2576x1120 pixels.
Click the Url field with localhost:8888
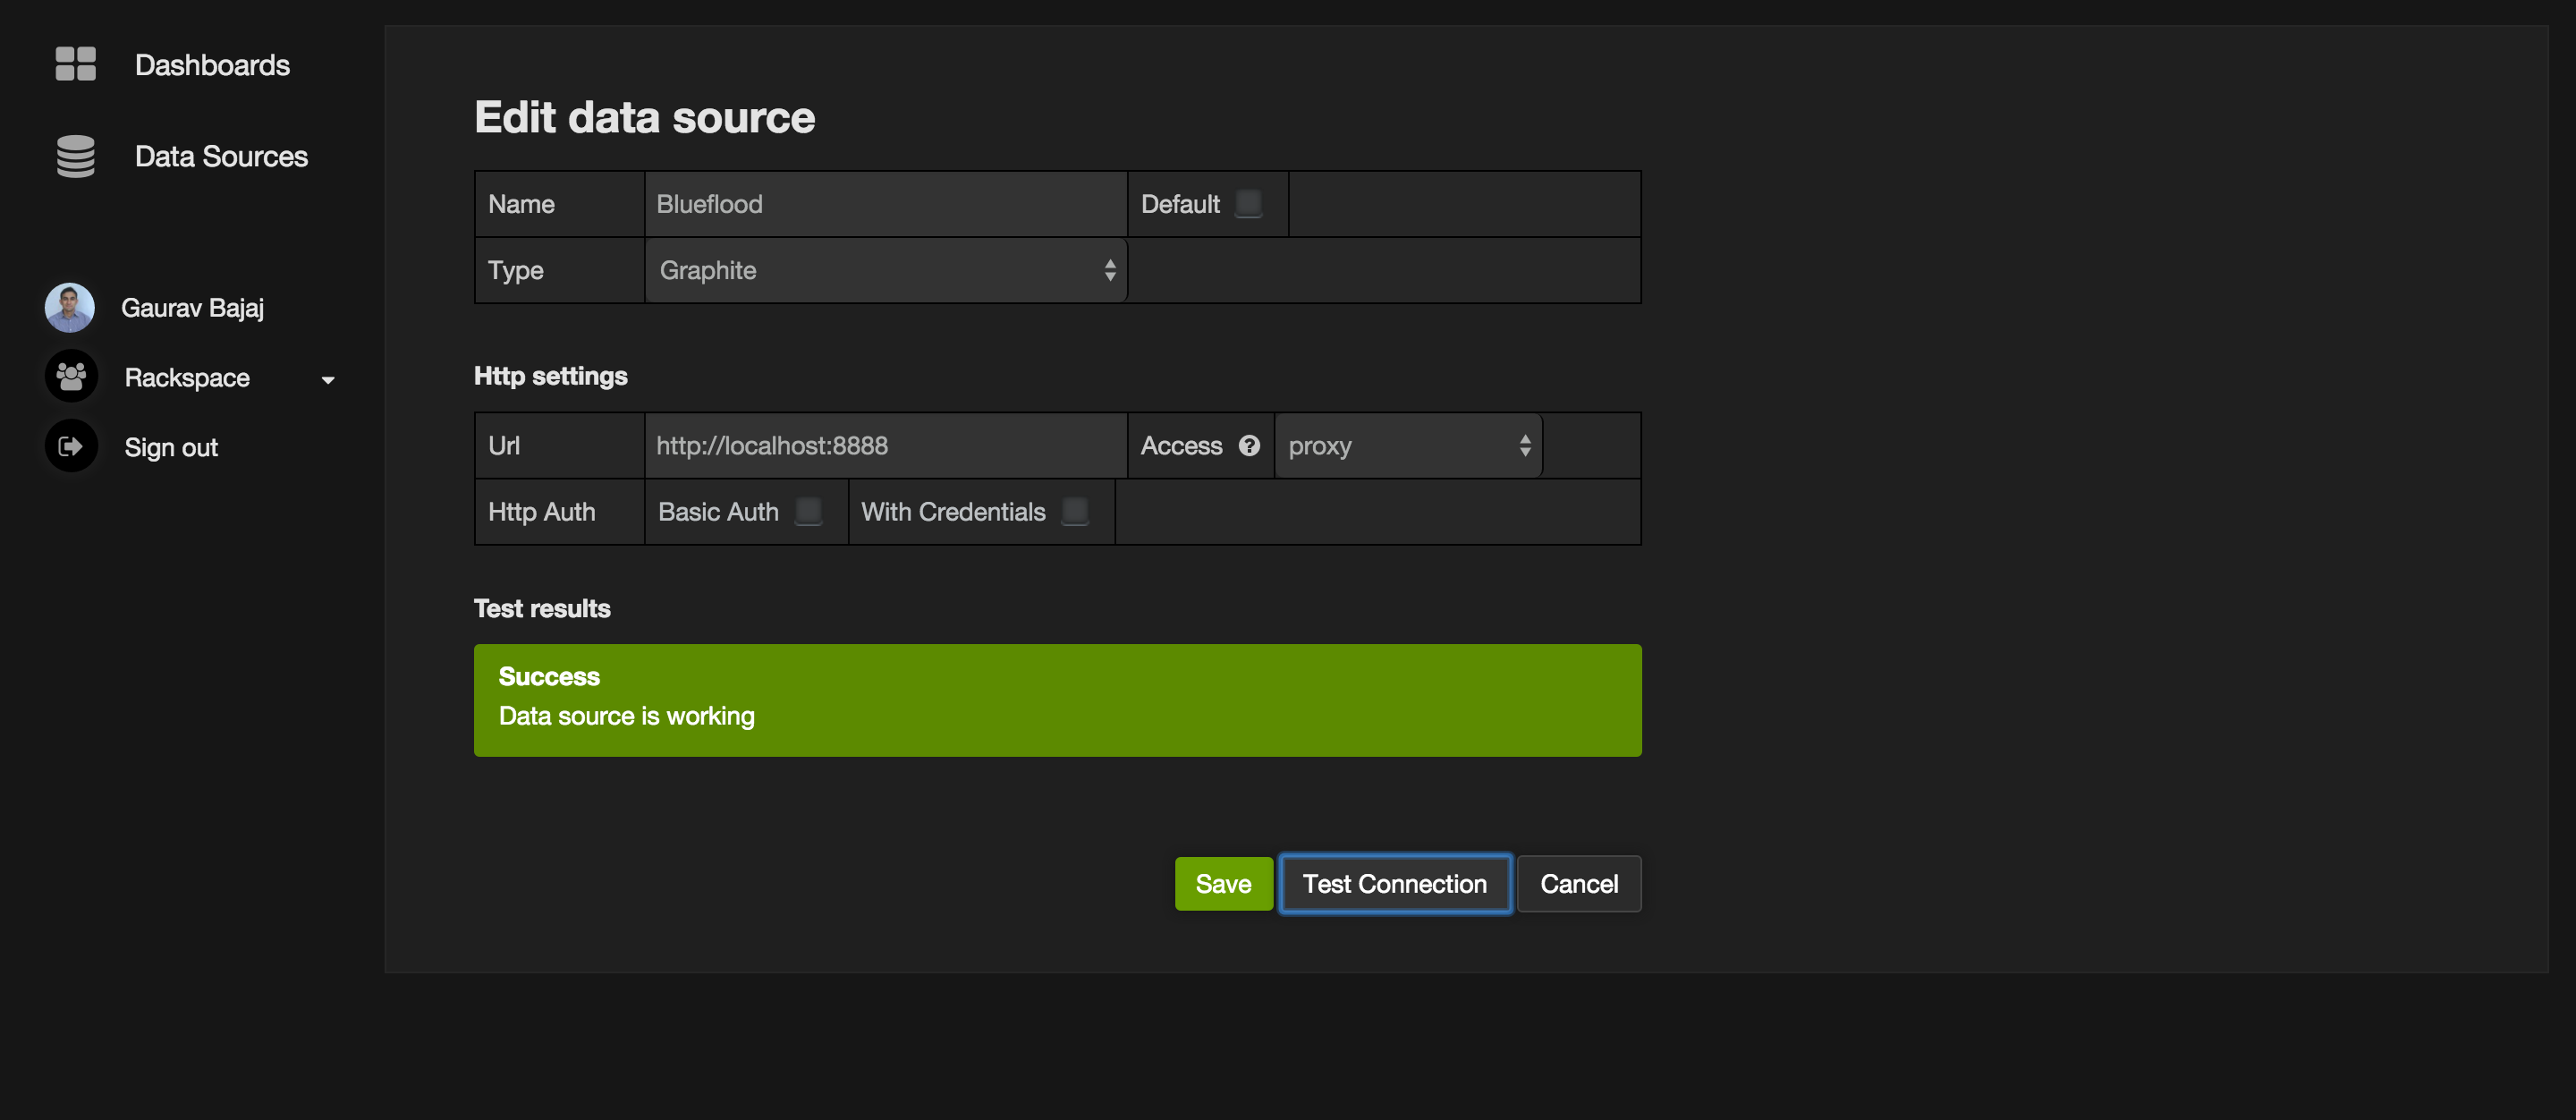[886, 446]
